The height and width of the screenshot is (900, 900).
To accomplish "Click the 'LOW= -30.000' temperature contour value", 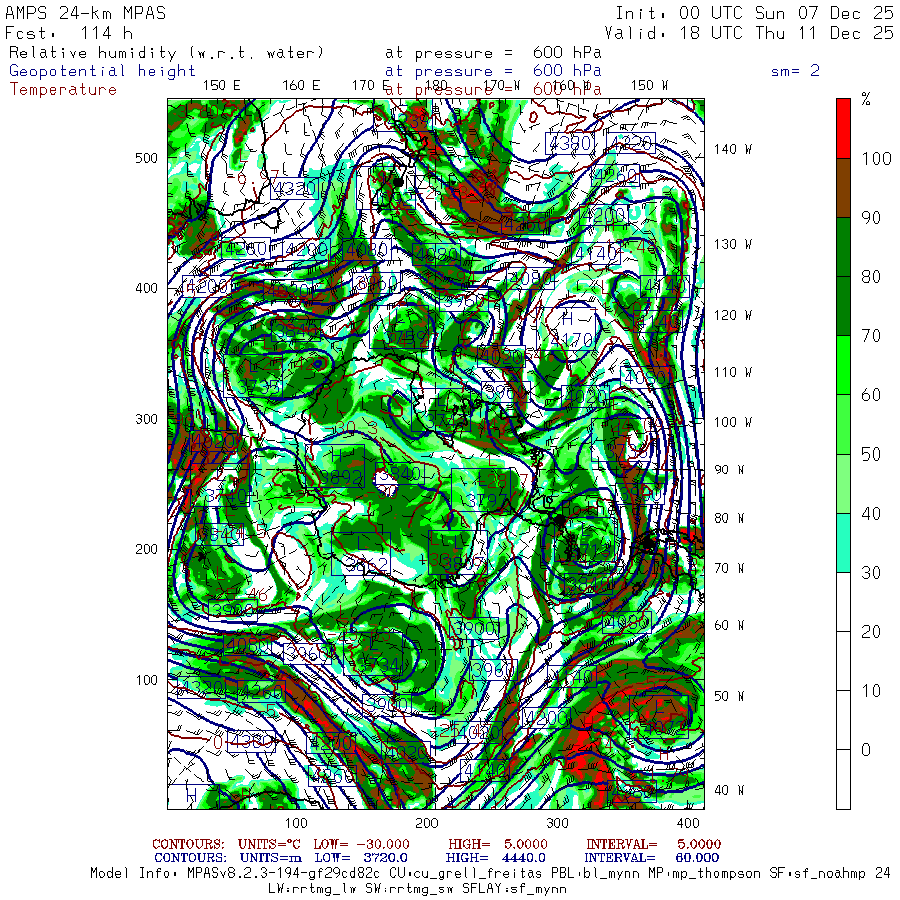I will point(362,844).
